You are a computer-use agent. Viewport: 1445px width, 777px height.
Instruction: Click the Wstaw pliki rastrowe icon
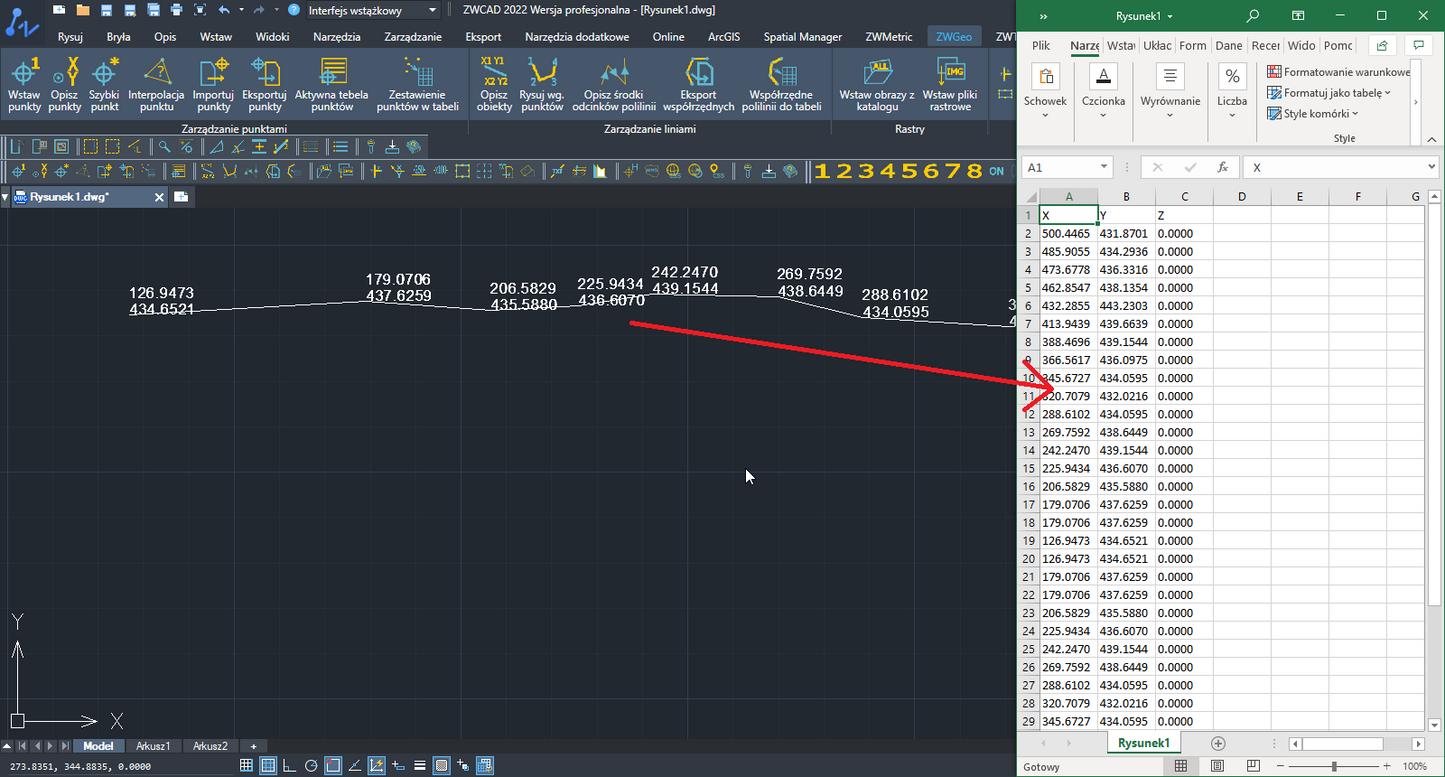(949, 84)
